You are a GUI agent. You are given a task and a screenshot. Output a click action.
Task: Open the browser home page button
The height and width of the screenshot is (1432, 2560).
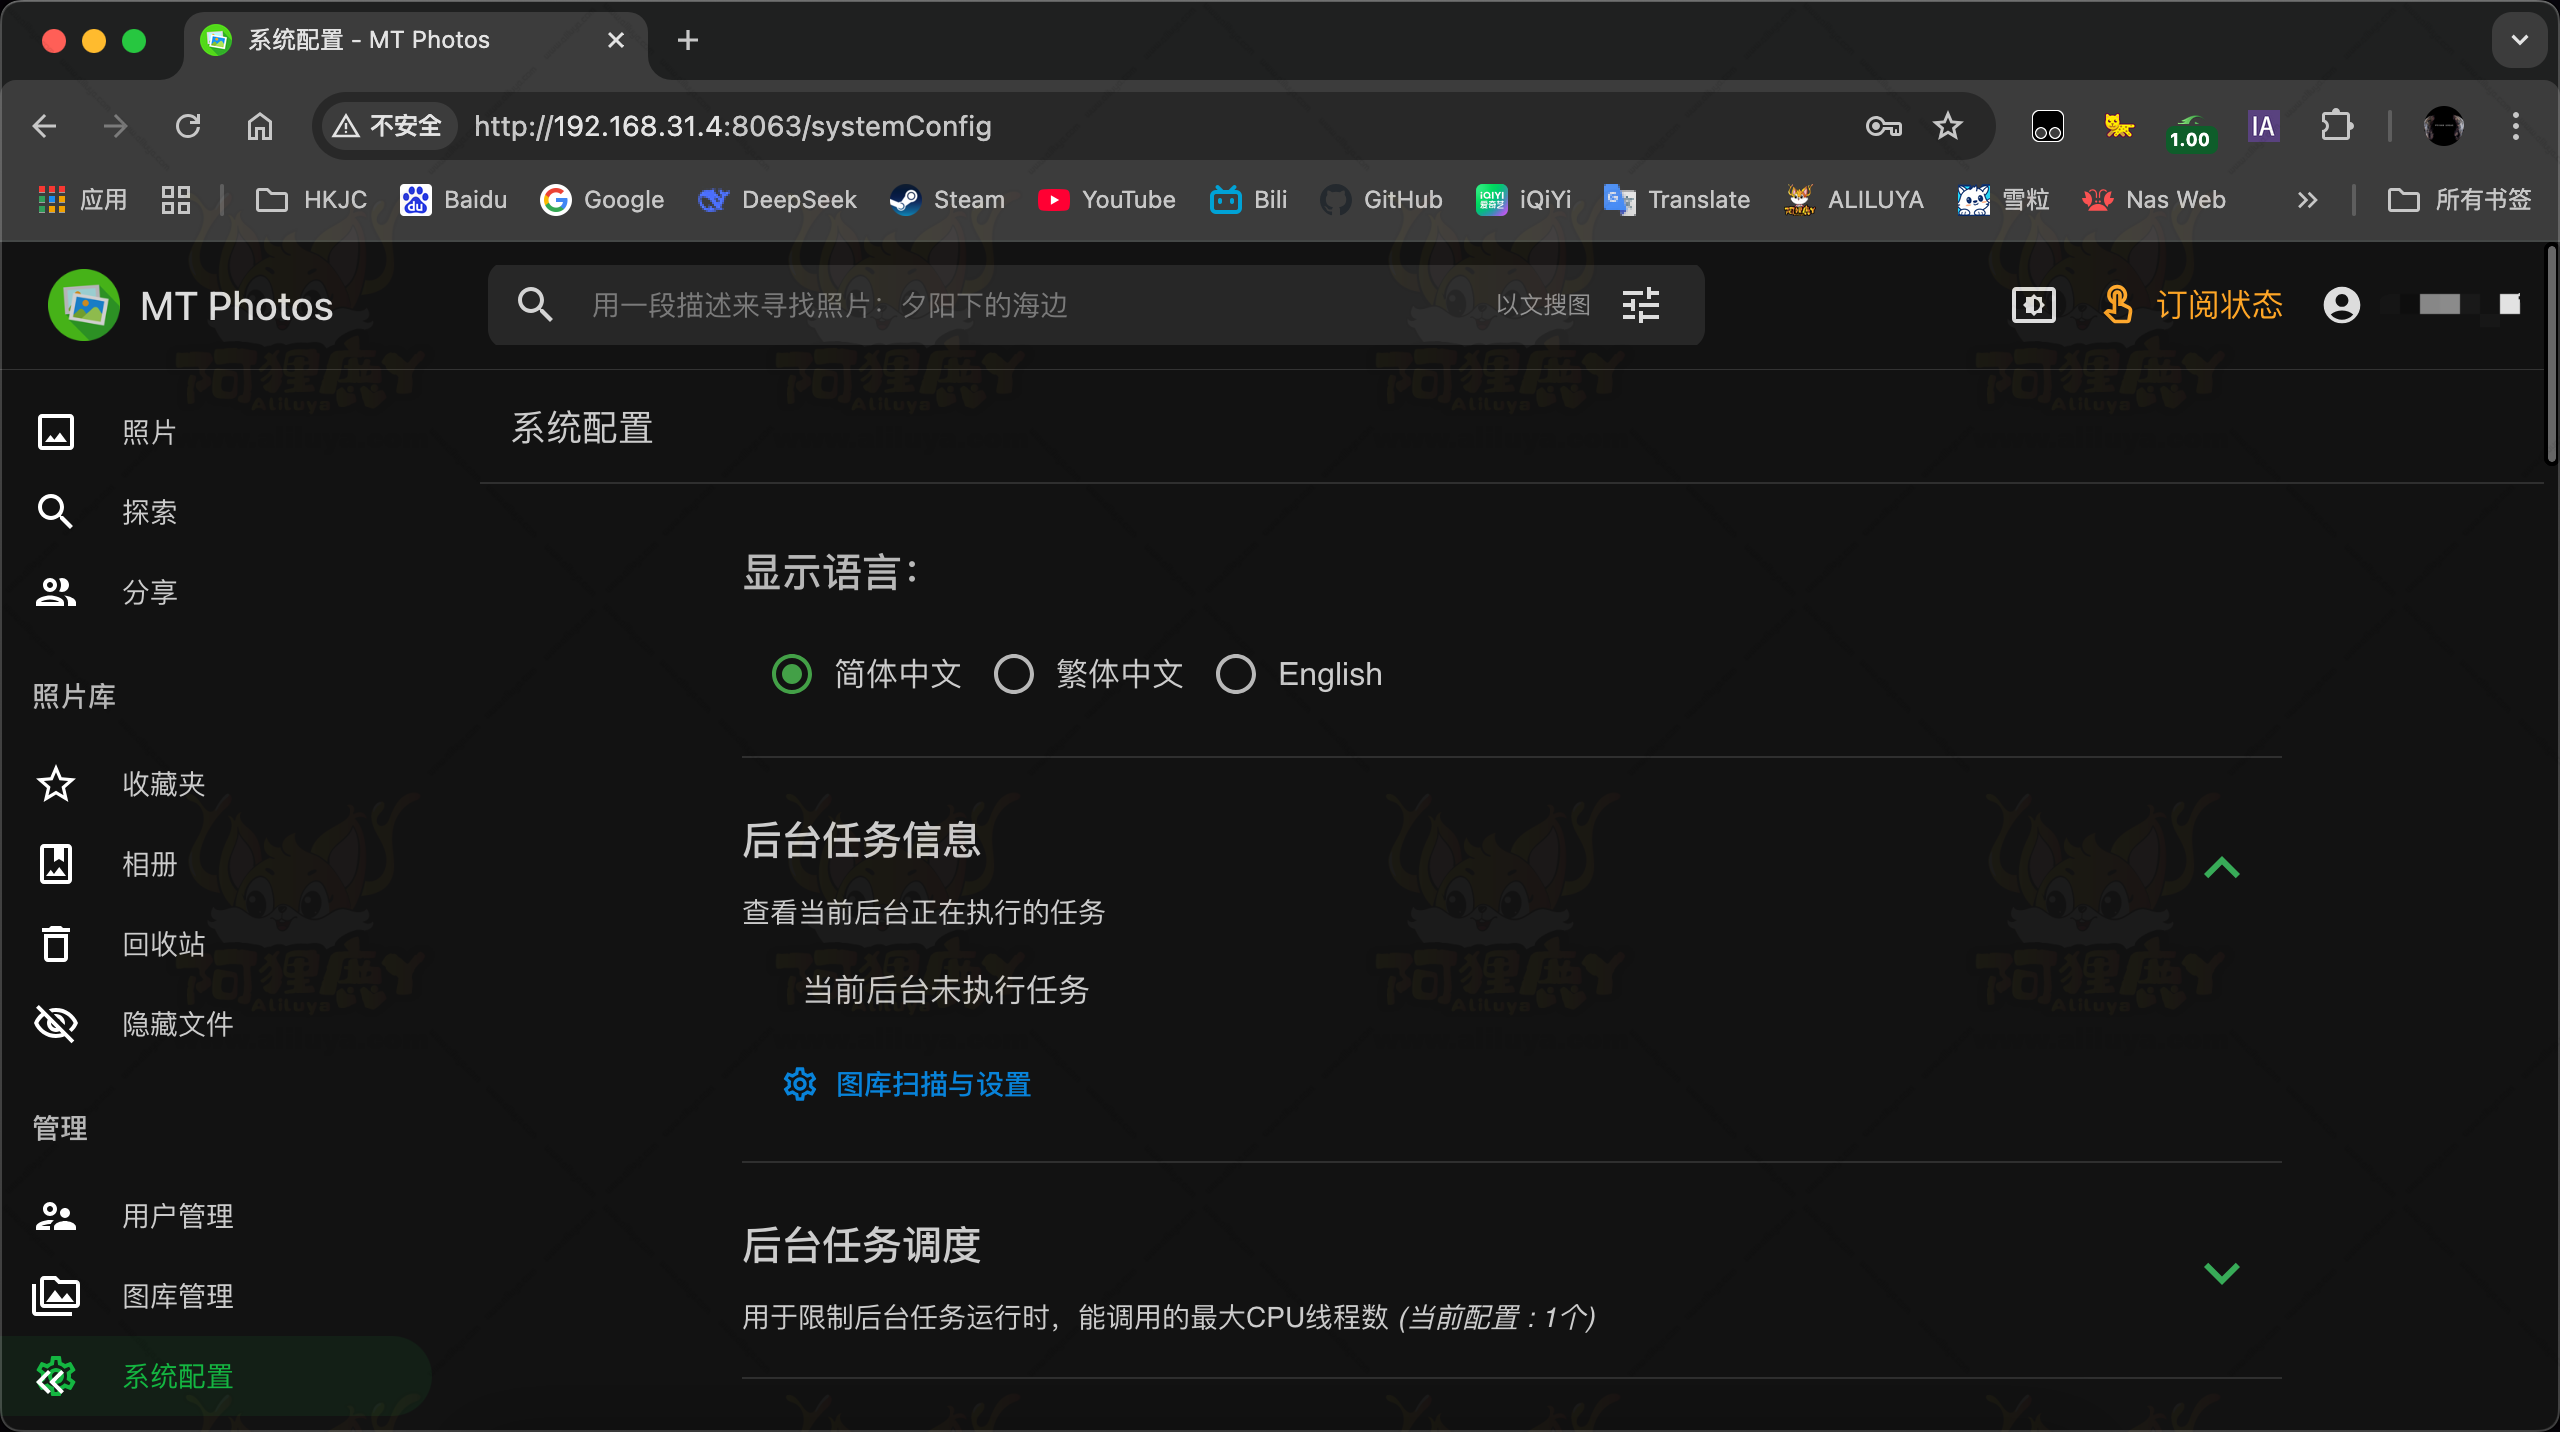pos(260,126)
